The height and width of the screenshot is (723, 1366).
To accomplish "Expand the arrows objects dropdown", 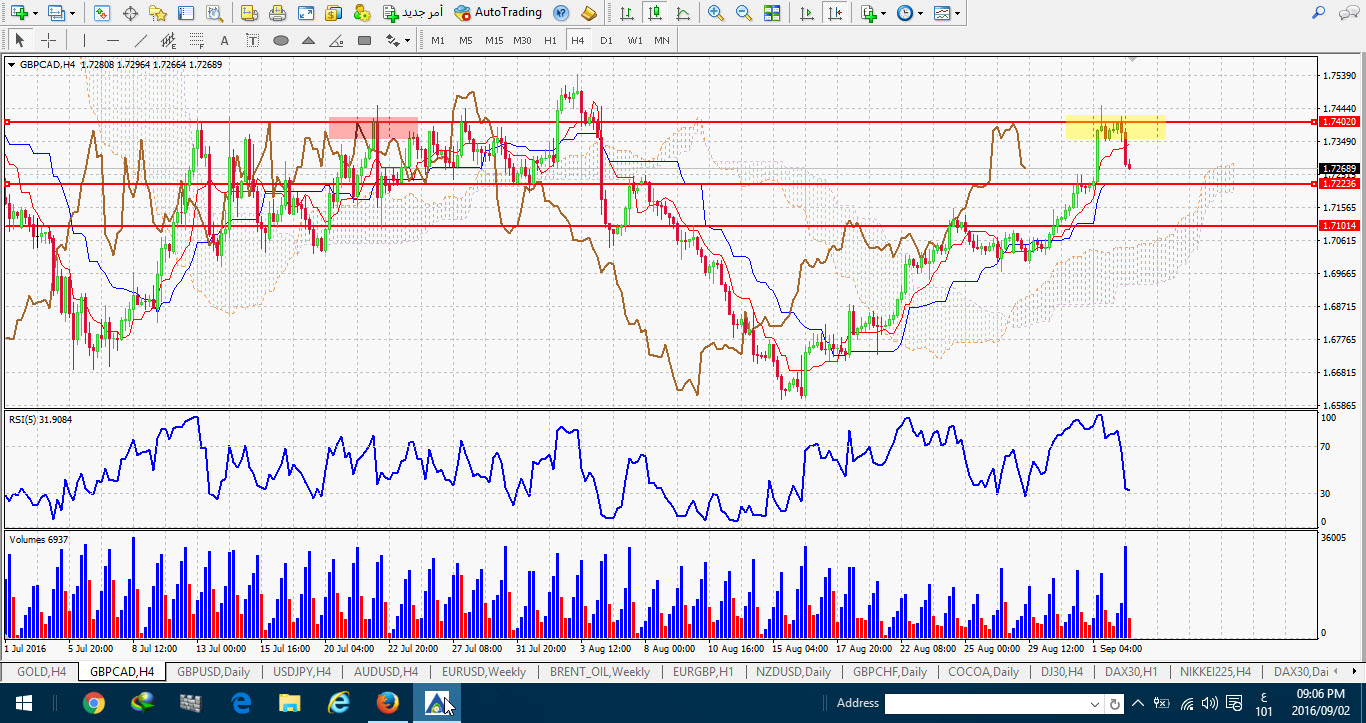I will (407, 41).
